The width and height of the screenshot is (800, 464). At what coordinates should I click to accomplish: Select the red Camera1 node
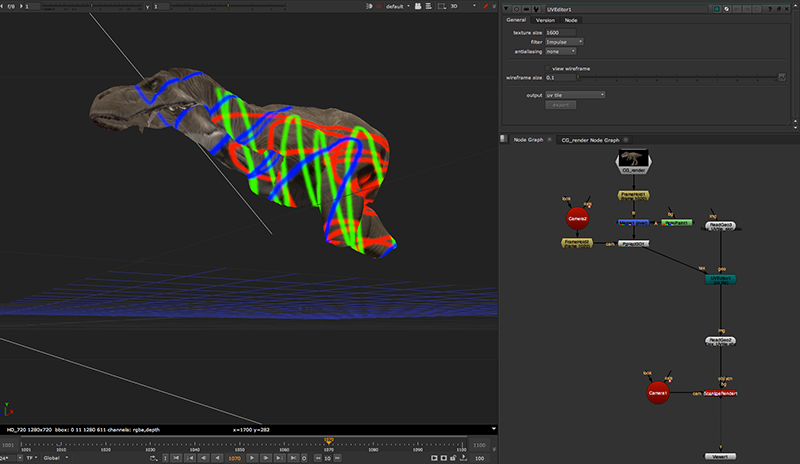[x=657, y=394]
